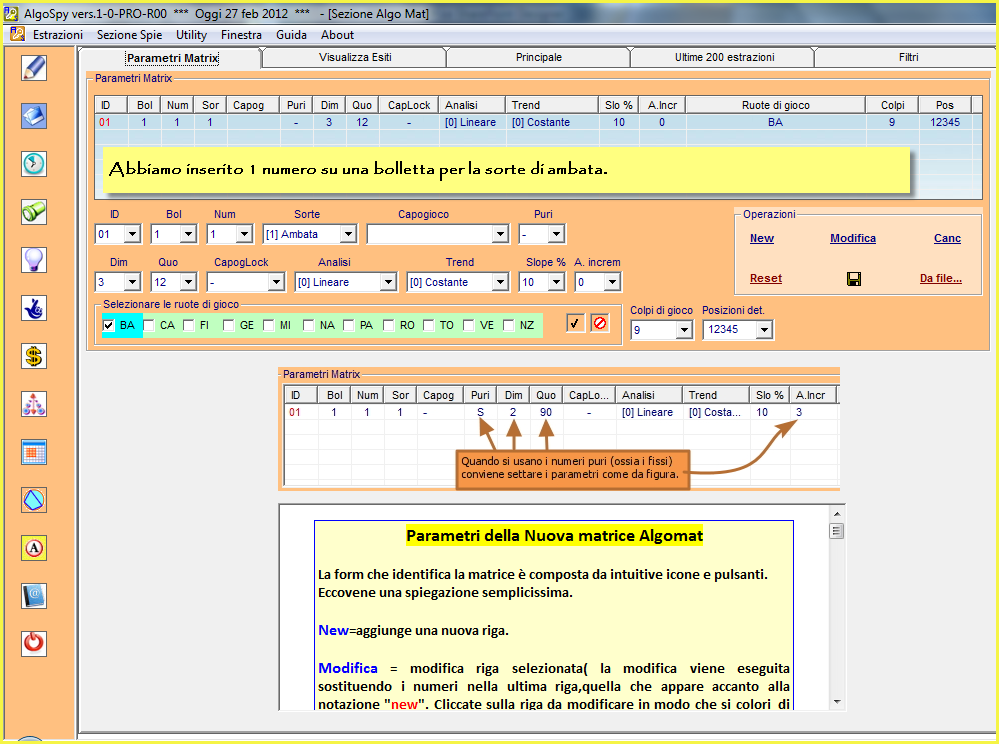Open the Trend dropdown showing Costante
The image size is (999, 744).
(500, 282)
